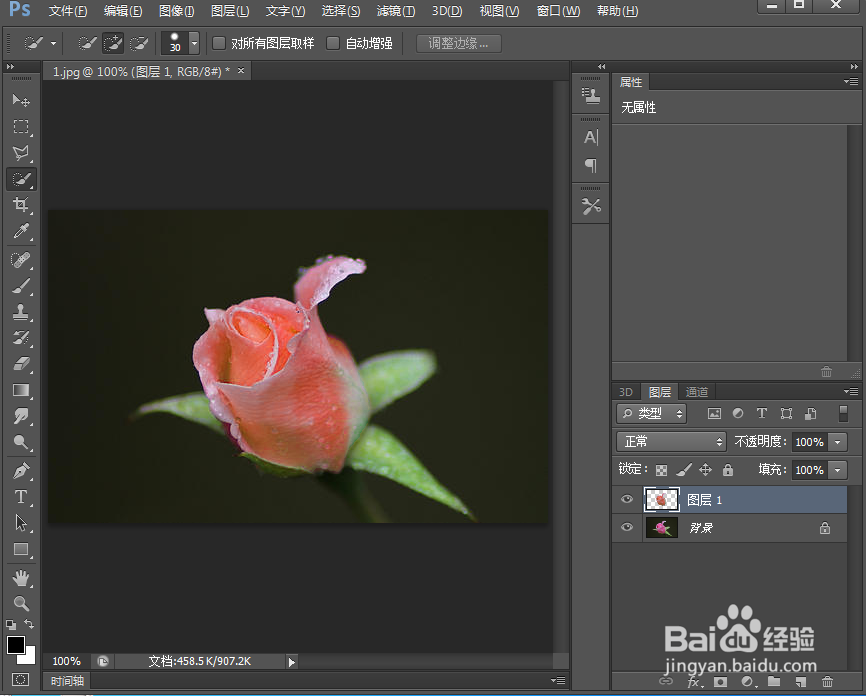The width and height of the screenshot is (866, 696).
Task: Swap foreground and background colors
Action: point(29,624)
